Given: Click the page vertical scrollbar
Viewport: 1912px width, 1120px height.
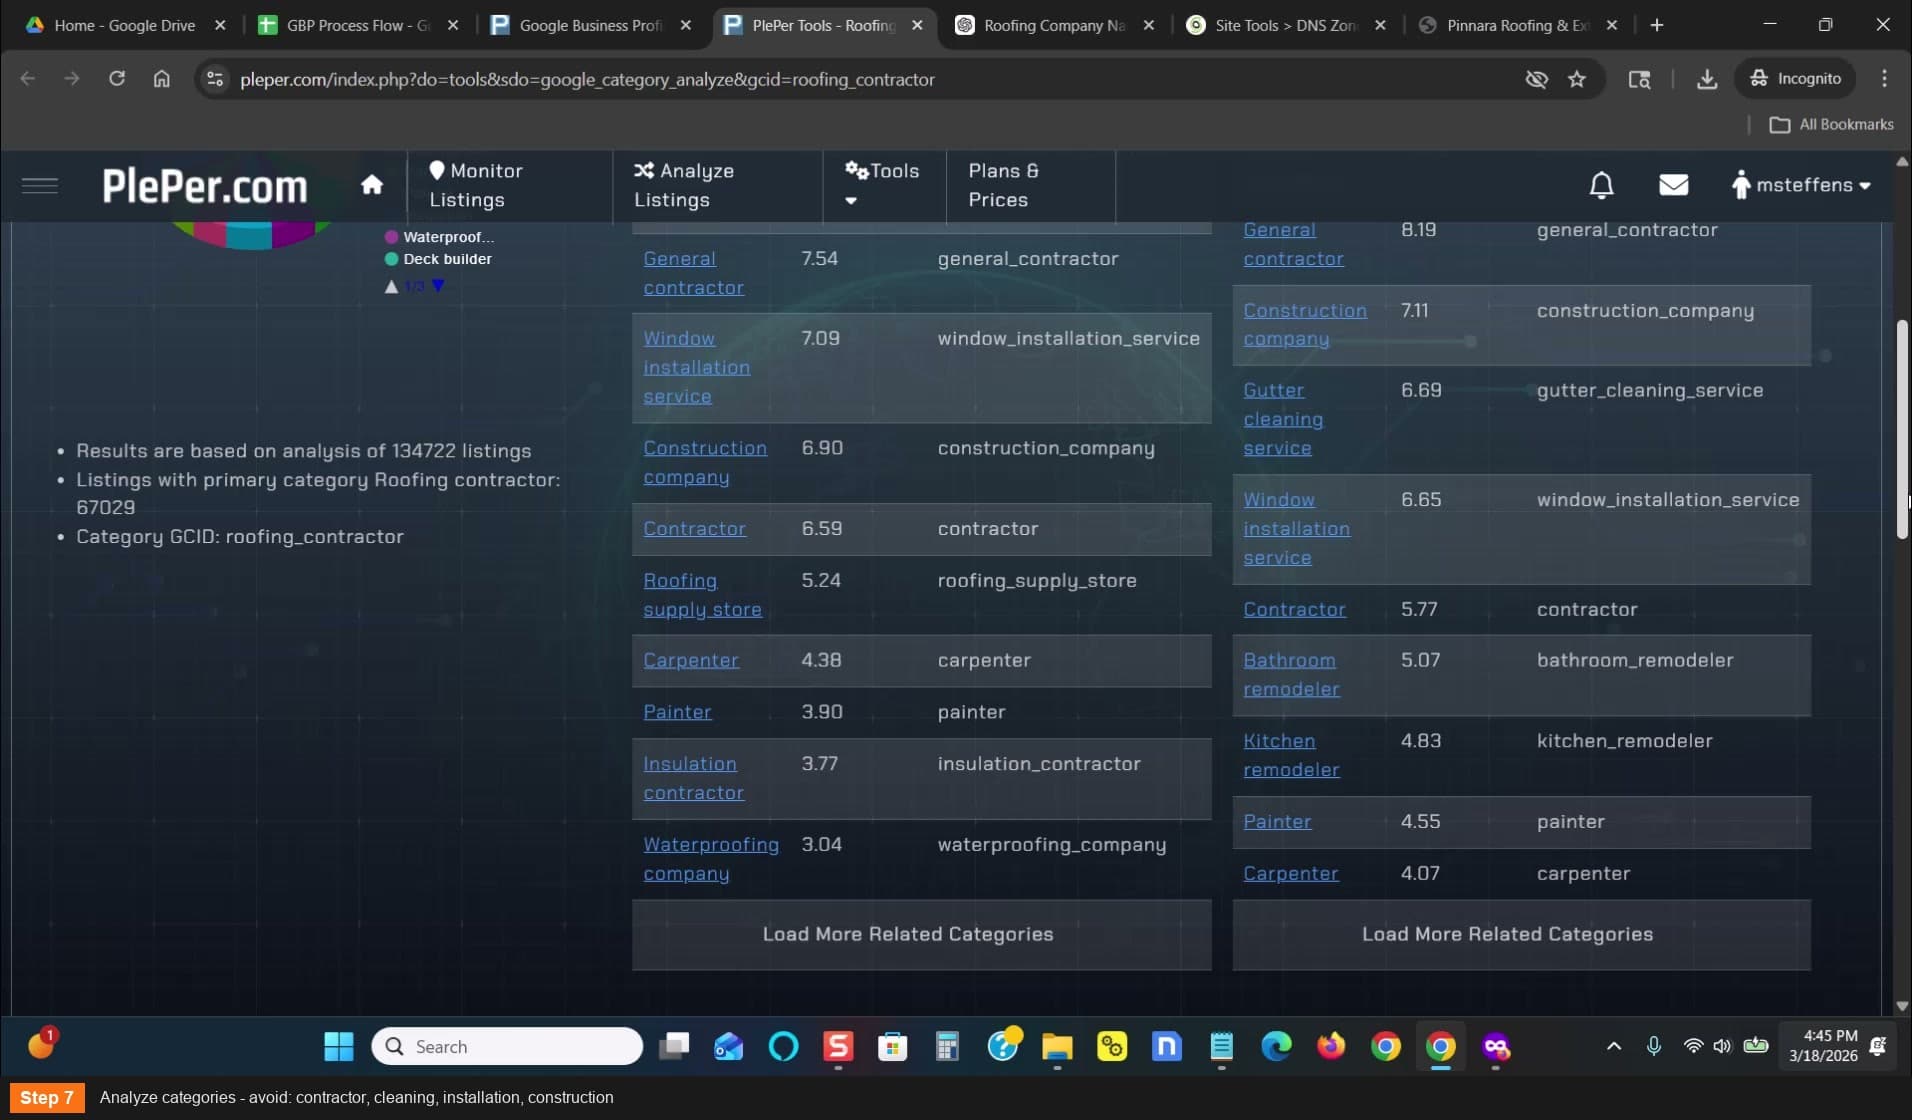Looking at the screenshot, I should (x=1901, y=430).
